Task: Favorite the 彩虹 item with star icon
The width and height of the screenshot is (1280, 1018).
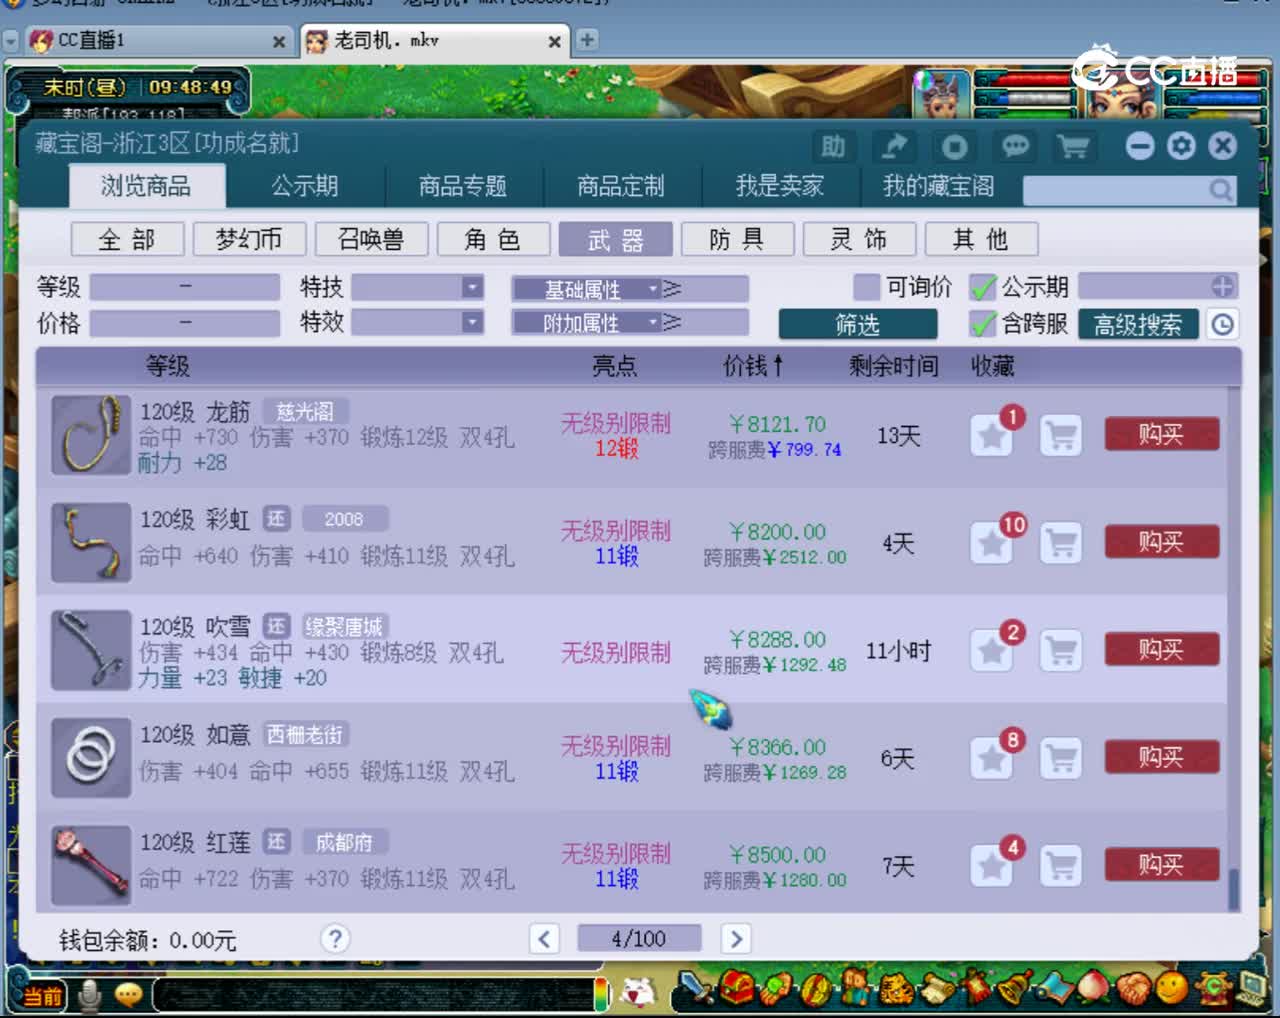Action: 991,543
